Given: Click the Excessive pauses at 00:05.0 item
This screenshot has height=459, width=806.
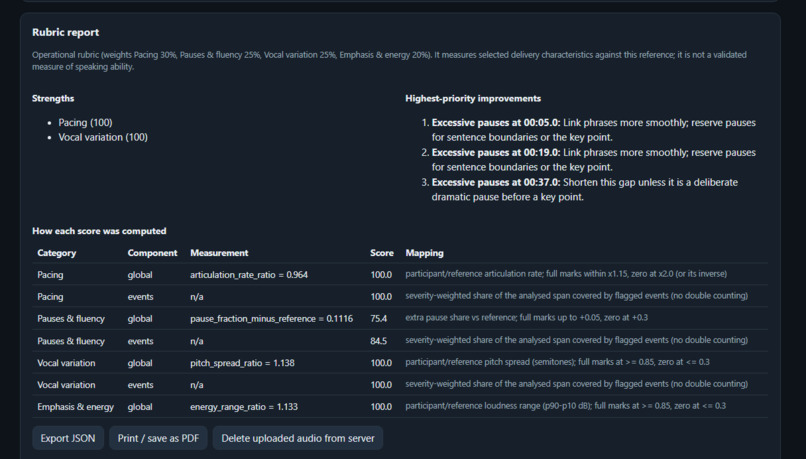Looking at the screenshot, I should 594,130.
